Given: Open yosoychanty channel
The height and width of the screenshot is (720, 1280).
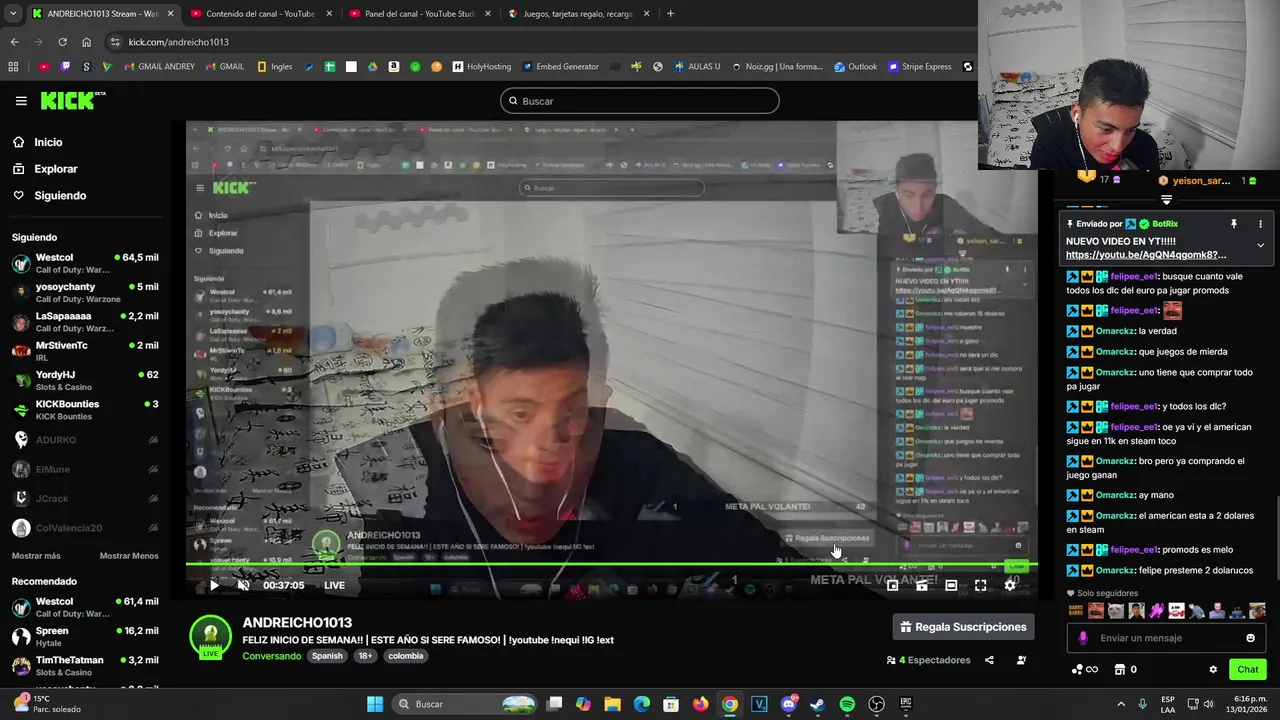Looking at the screenshot, I should (85, 293).
